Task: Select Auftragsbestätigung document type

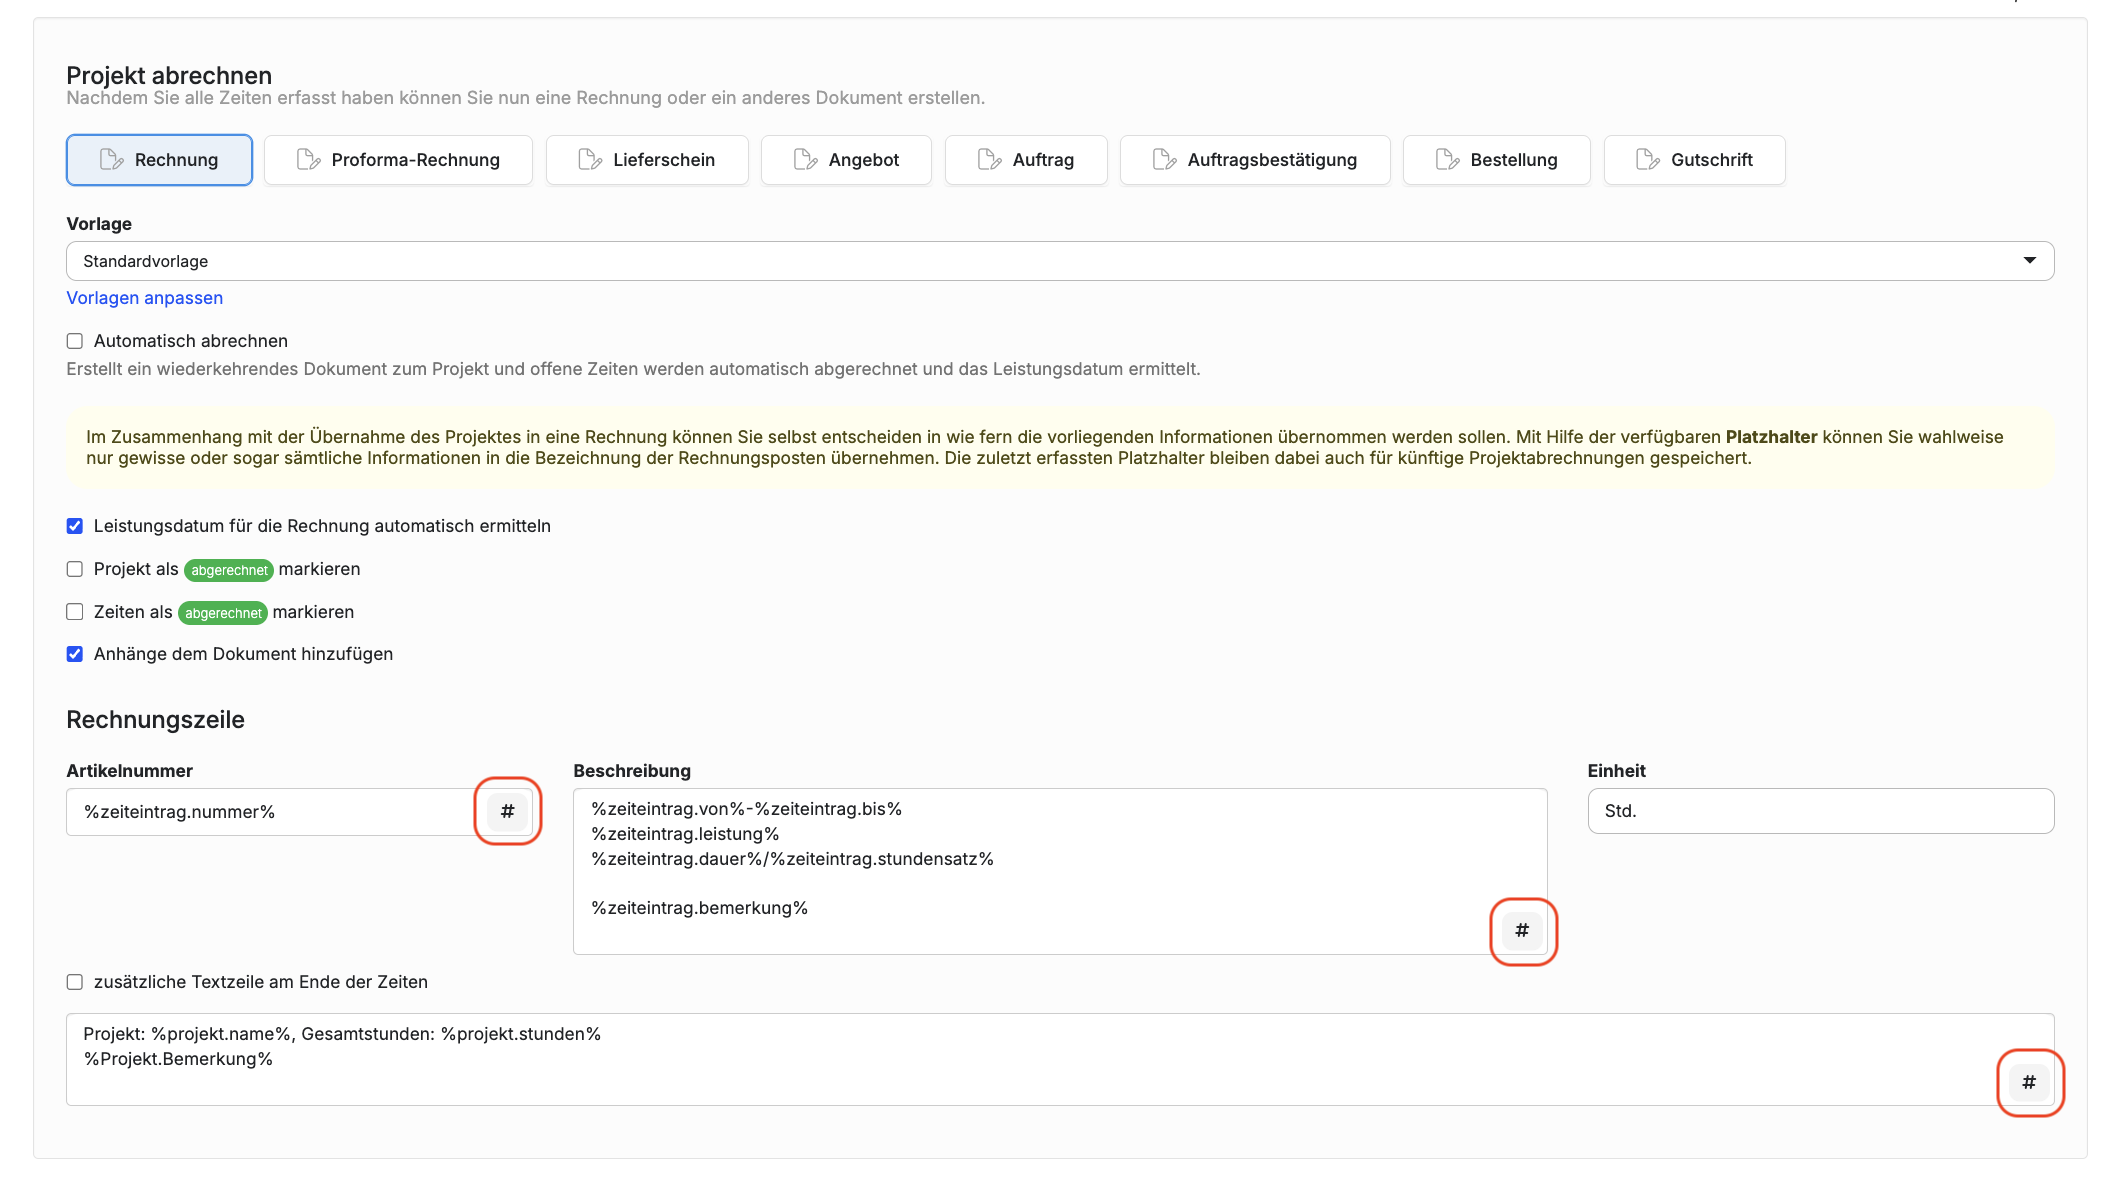Action: (x=1255, y=160)
